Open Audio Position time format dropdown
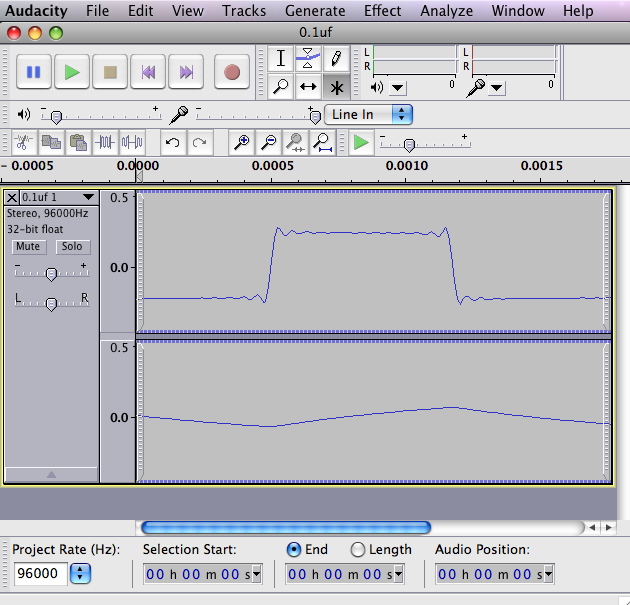The height and width of the screenshot is (605, 630). click(548, 574)
